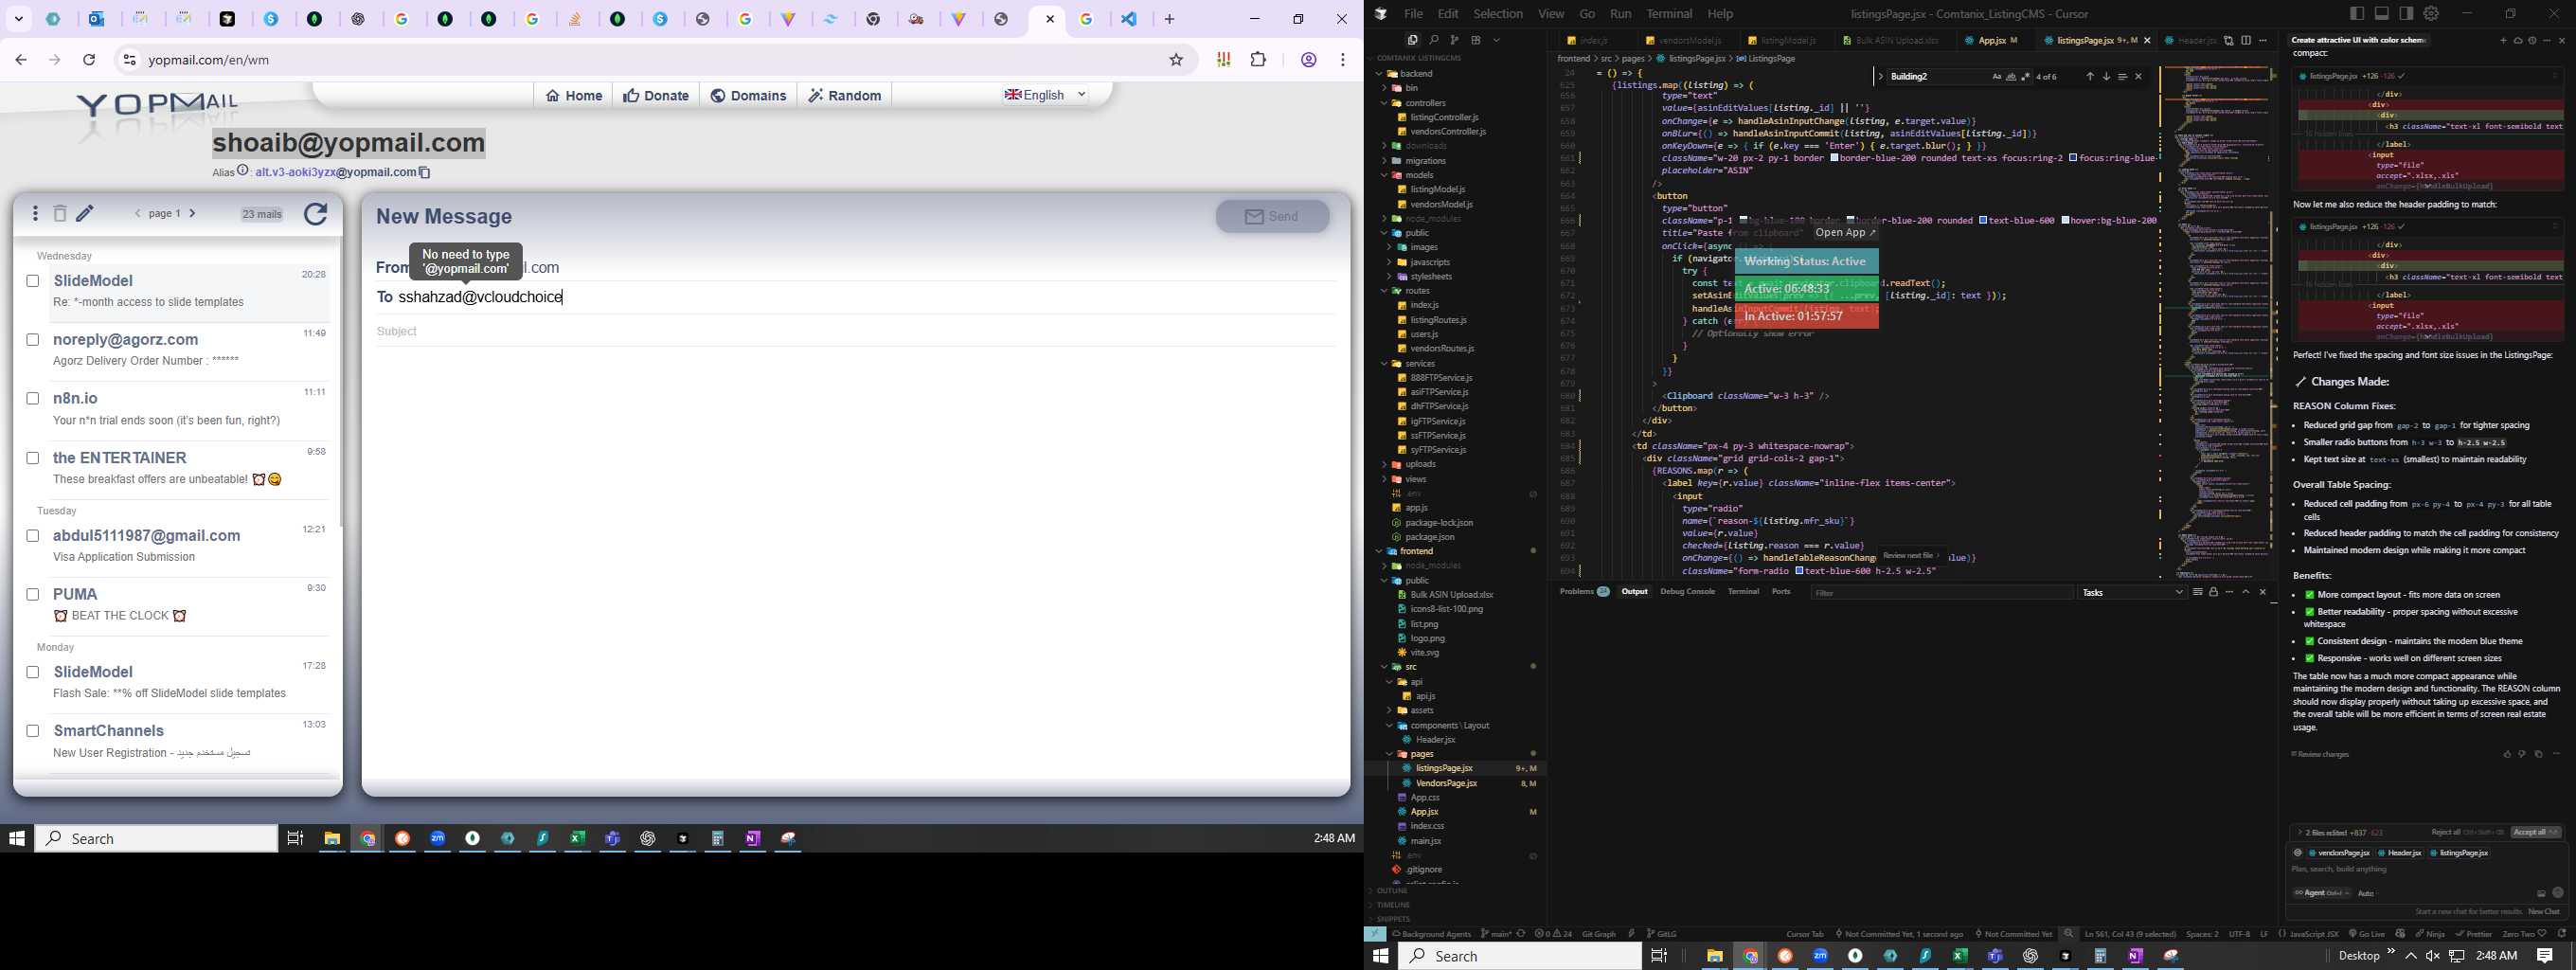This screenshot has height=970, width=2576.
Task: Open Search icon in Cursor activity bar
Action: [1433, 40]
